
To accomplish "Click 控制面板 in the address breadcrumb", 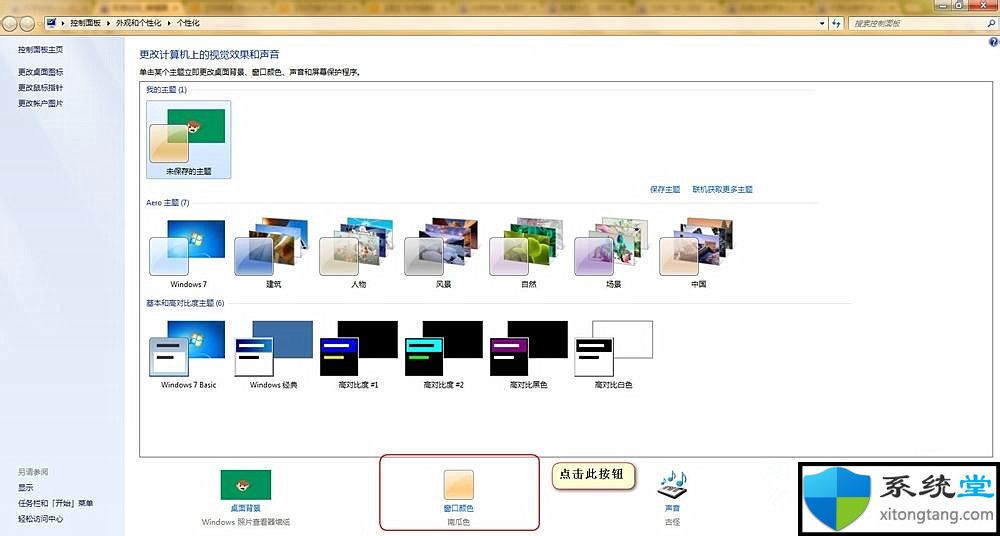I will click(85, 23).
